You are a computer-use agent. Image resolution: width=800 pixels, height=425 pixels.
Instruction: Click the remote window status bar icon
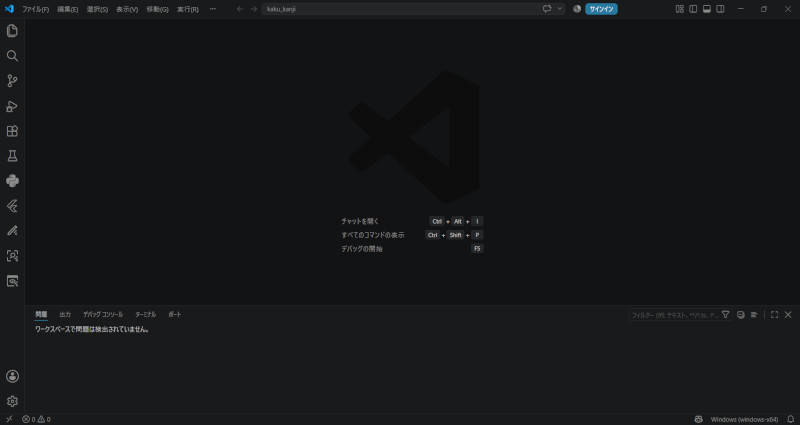(9, 419)
